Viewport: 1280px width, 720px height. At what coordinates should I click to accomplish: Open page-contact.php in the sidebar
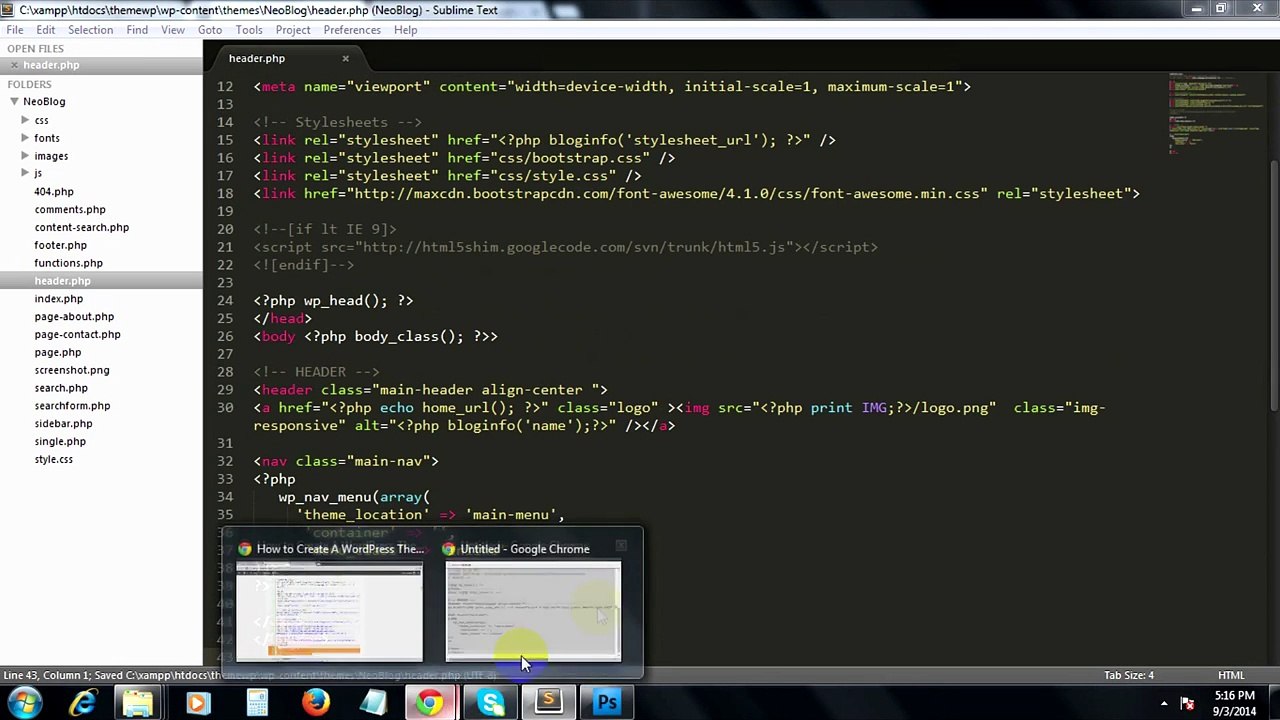tap(77, 335)
